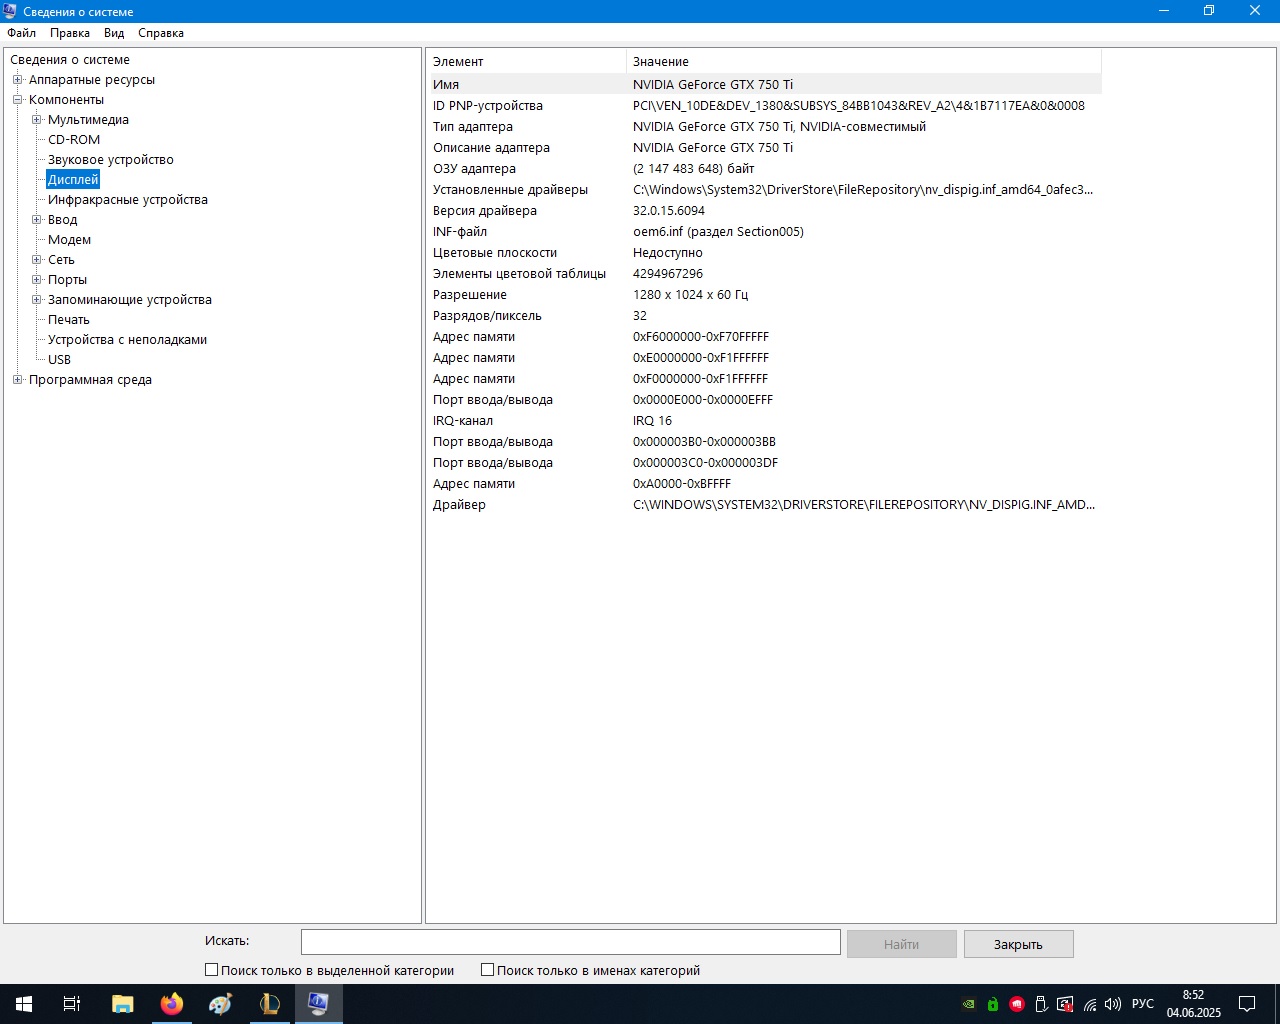
Task: Select the Драйвер row at the list bottom
Action: pyautogui.click(x=766, y=505)
